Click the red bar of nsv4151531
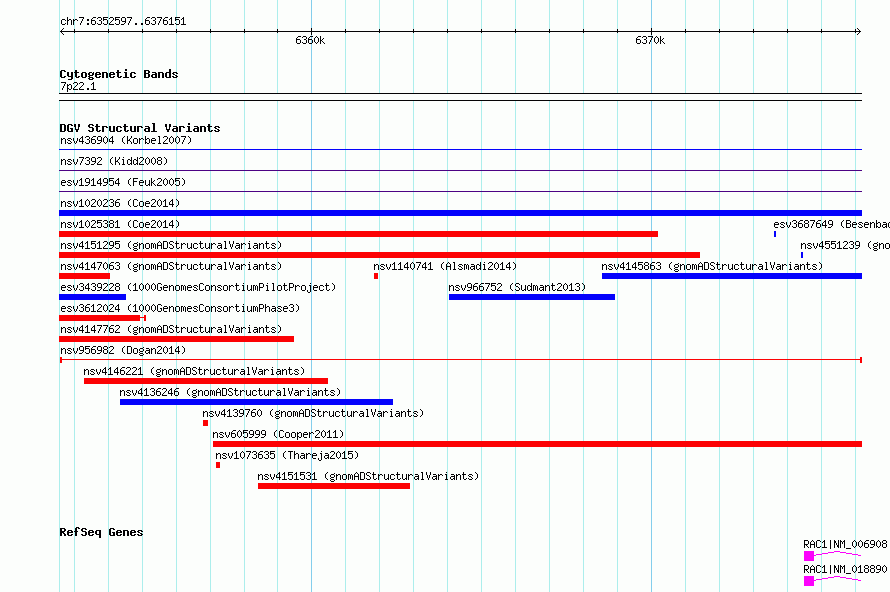890x592 pixels. [x=334, y=486]
